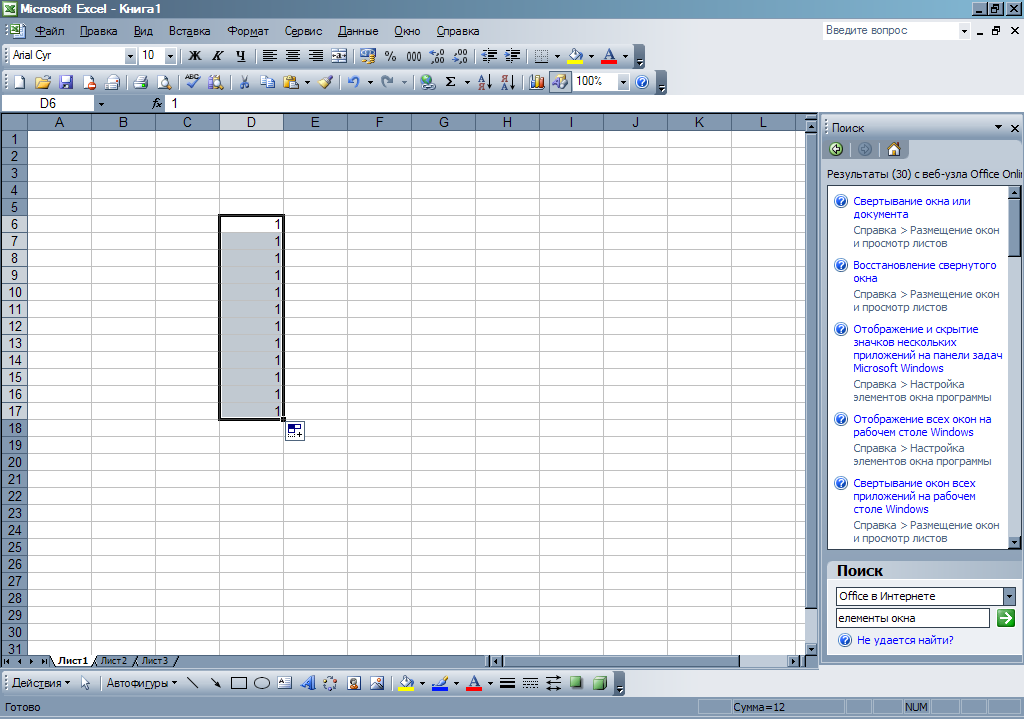Screen dimensions: 1024x719
Task: Select the Oval drawing tool
Action: pos(262,683)
